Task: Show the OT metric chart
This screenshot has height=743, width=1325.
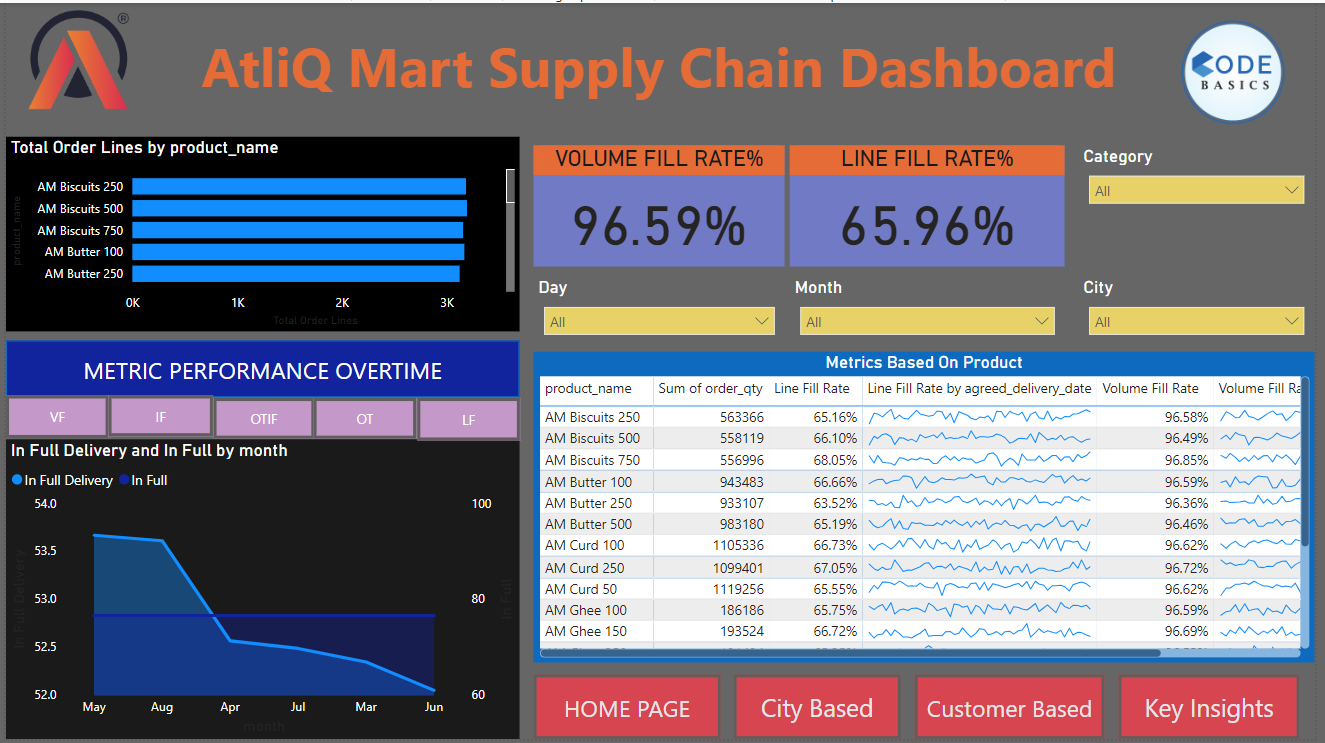Action: 365,419
